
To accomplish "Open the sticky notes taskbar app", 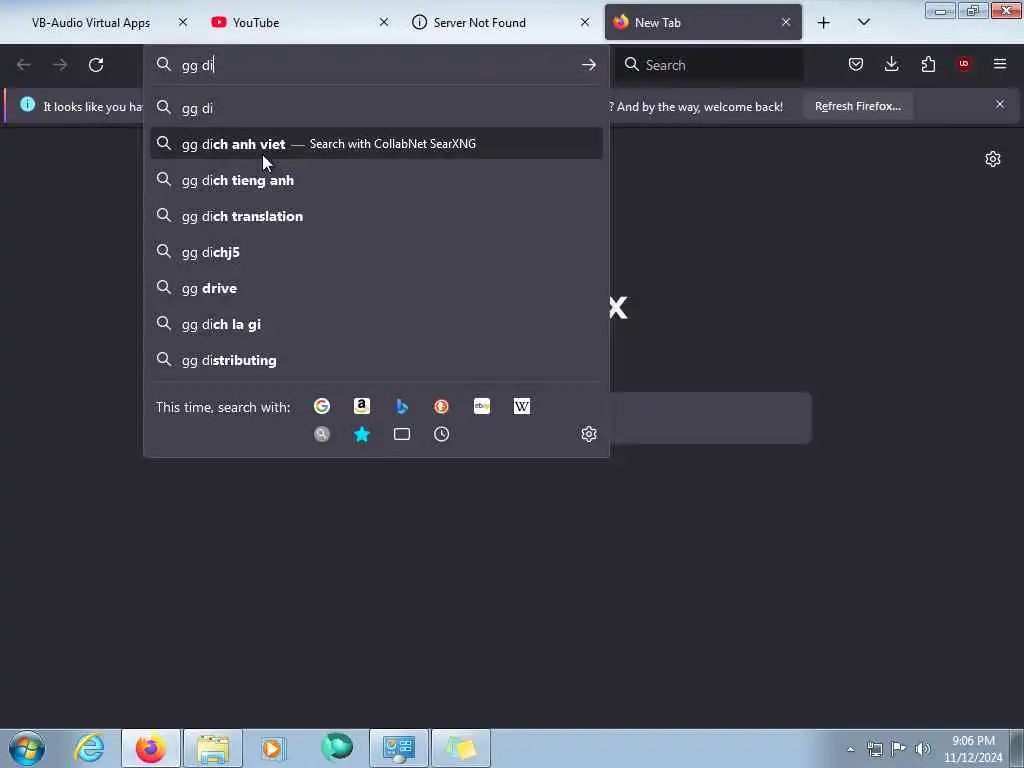I will tap(461, 748).
